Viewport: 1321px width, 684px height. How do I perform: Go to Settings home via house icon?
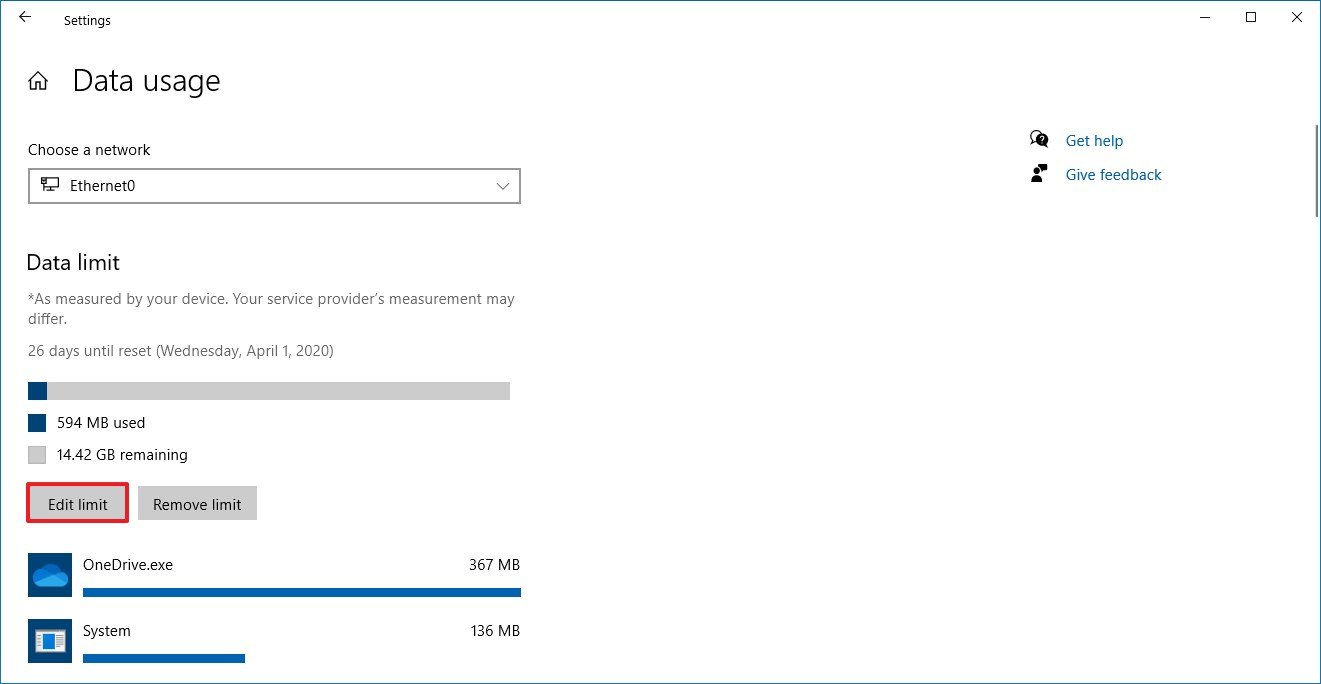click(38, 81)
